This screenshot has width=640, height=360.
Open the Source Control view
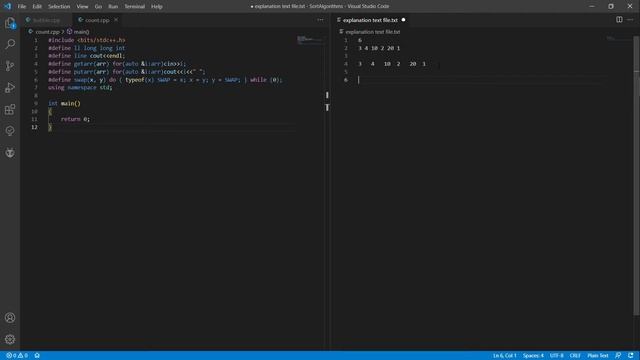click(10, 66)
